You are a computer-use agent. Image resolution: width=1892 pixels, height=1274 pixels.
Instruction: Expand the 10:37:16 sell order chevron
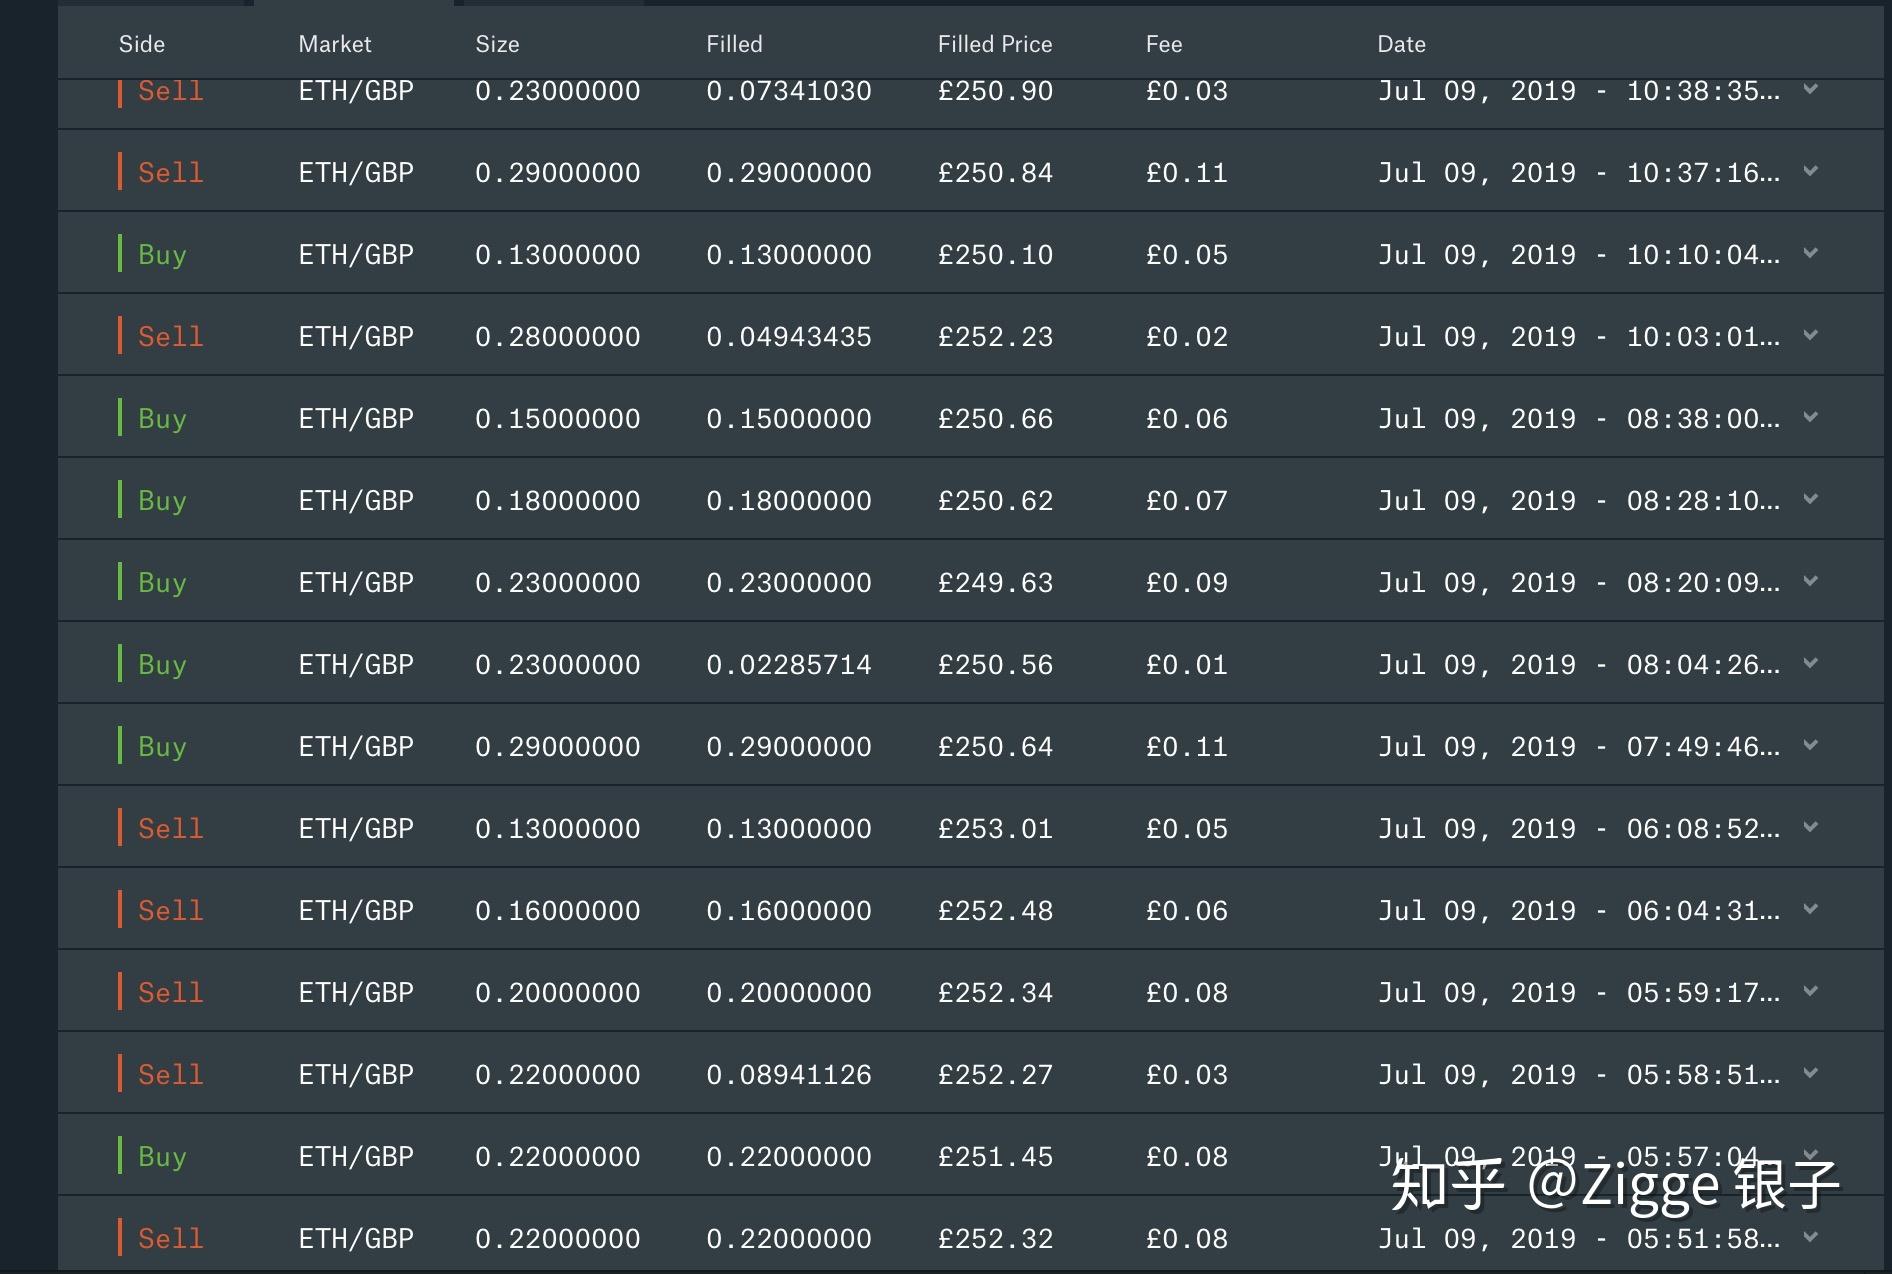(1810, 171)
